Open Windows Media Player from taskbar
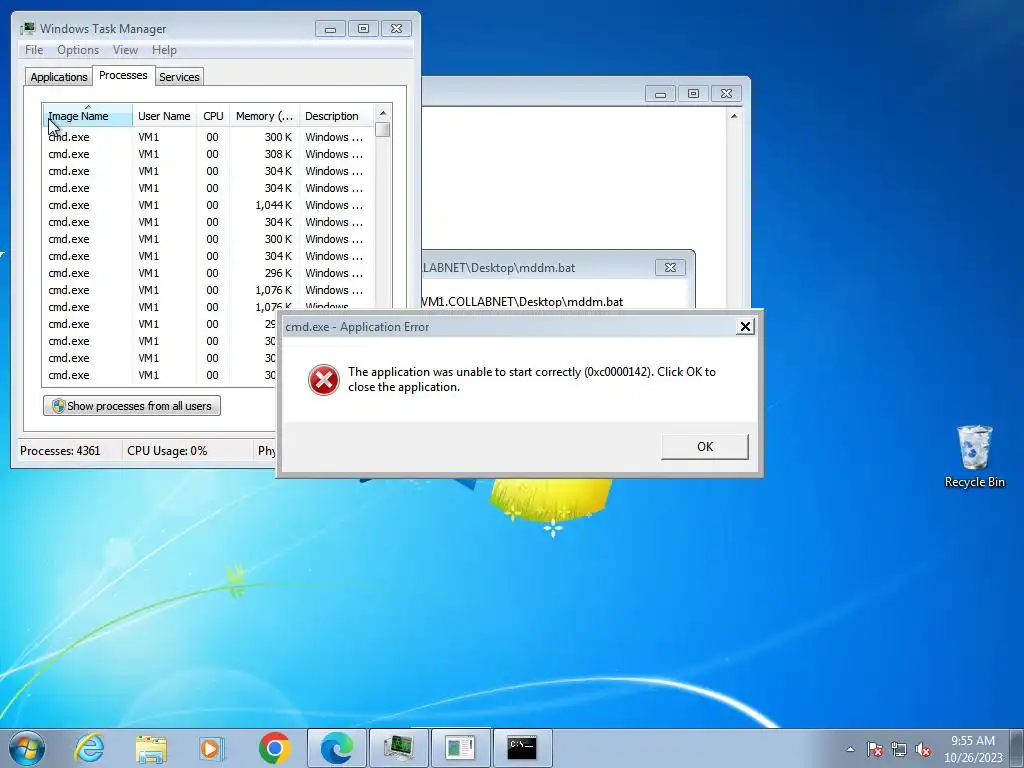1024x768 pixels. [212, 748]
